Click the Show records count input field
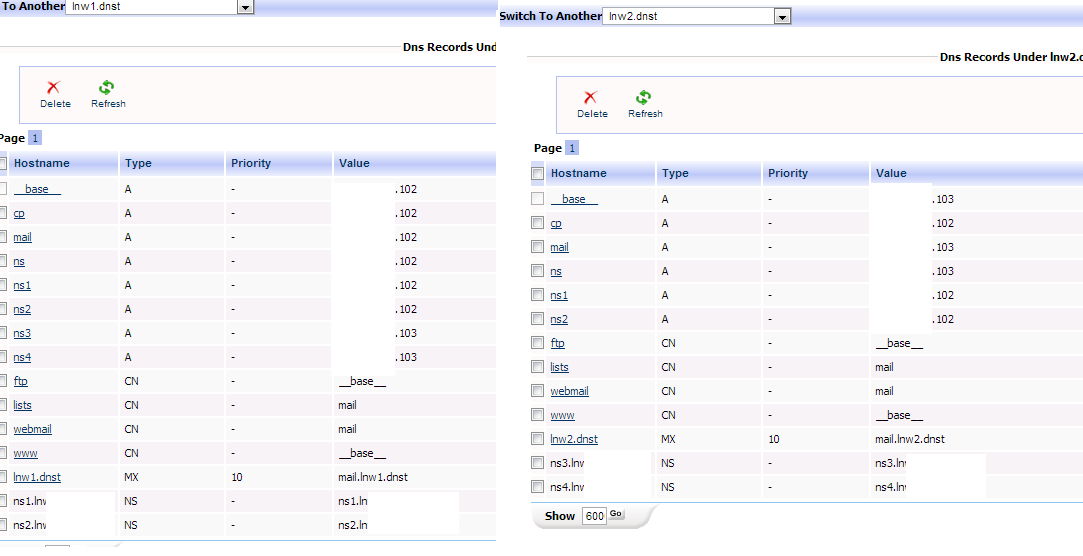 click(x=594, y=516)
